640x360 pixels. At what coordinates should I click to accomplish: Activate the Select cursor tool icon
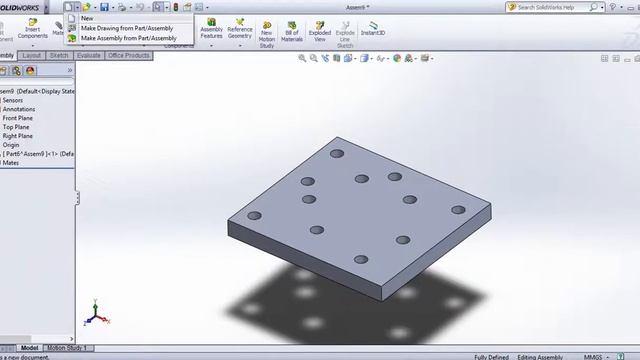[158, 7]
